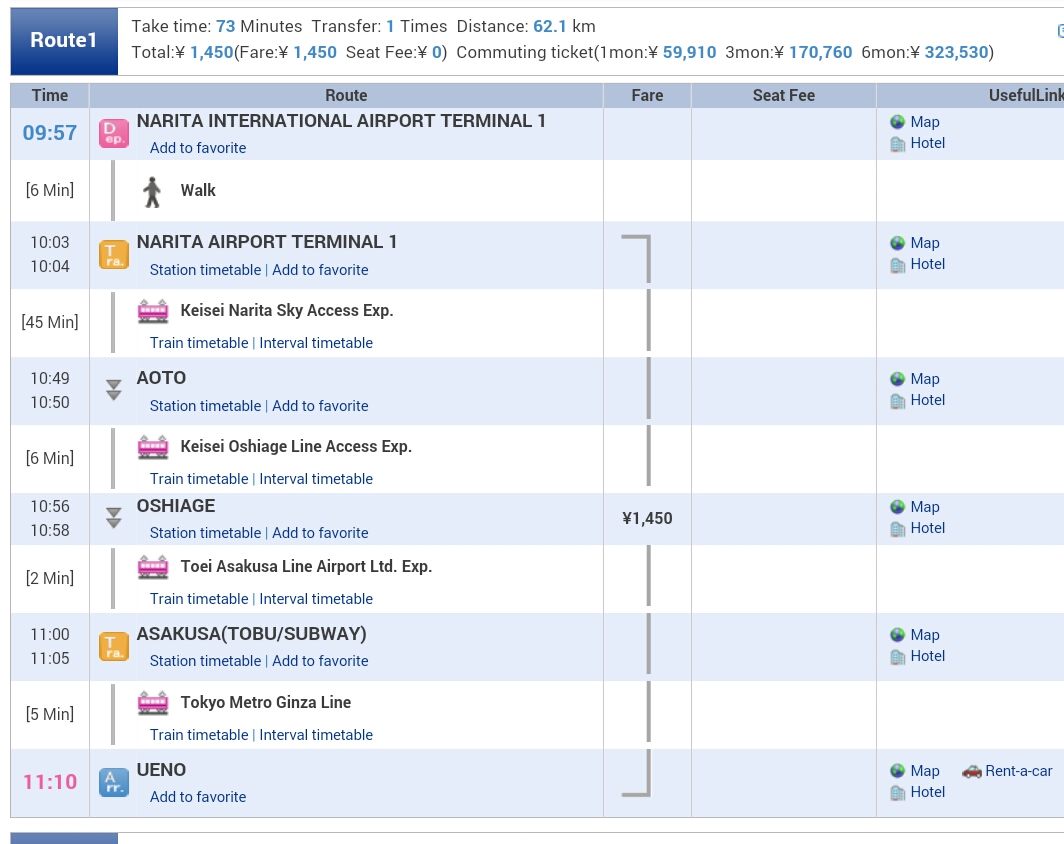Click the Time column header
The image size is (1064, 844).
tap(50, 96)
